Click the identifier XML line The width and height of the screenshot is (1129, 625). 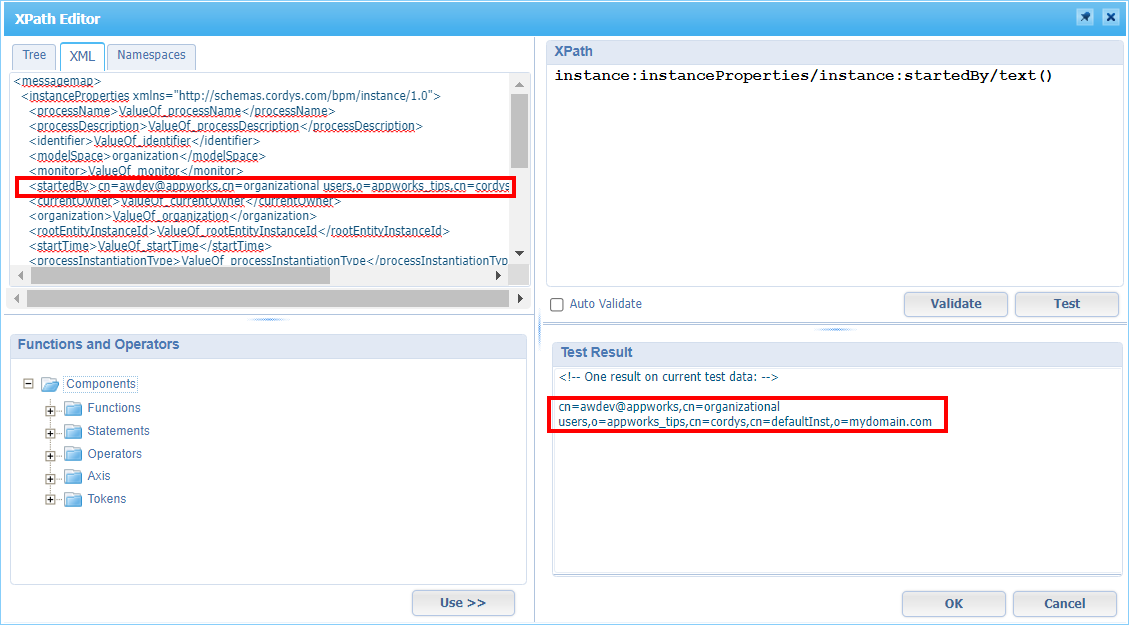click(x=145, y=141)
